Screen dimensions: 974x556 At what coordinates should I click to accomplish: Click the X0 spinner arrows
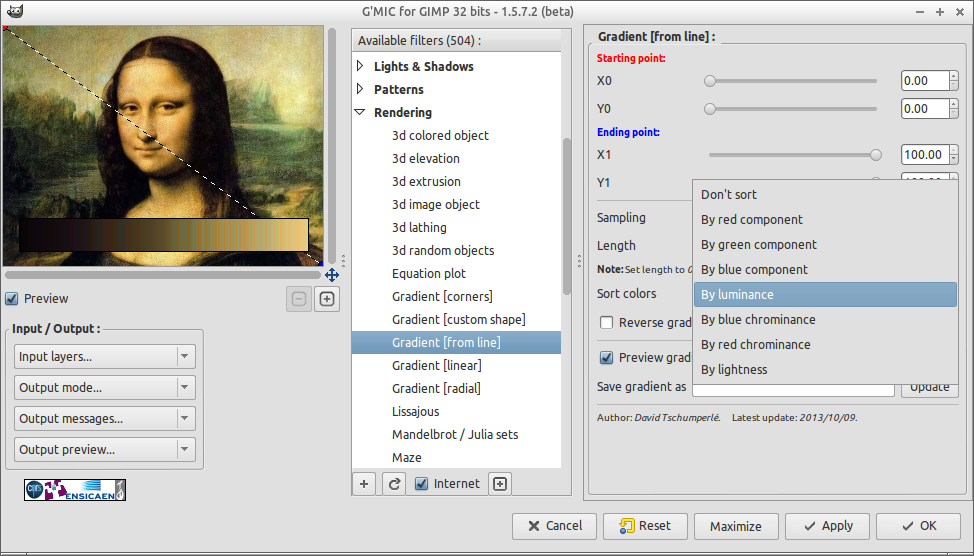[x=954, y=81]
